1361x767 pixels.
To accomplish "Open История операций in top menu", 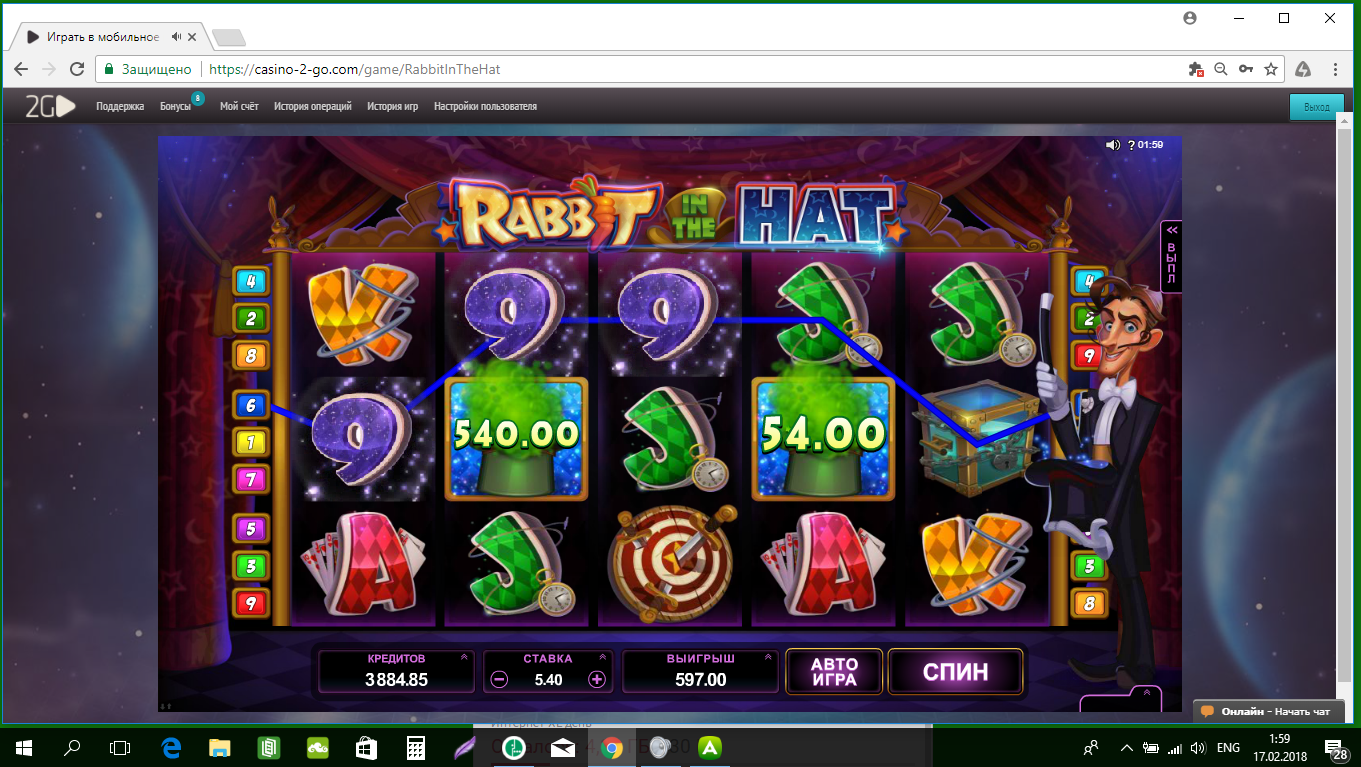I will [x=313, y=106].
